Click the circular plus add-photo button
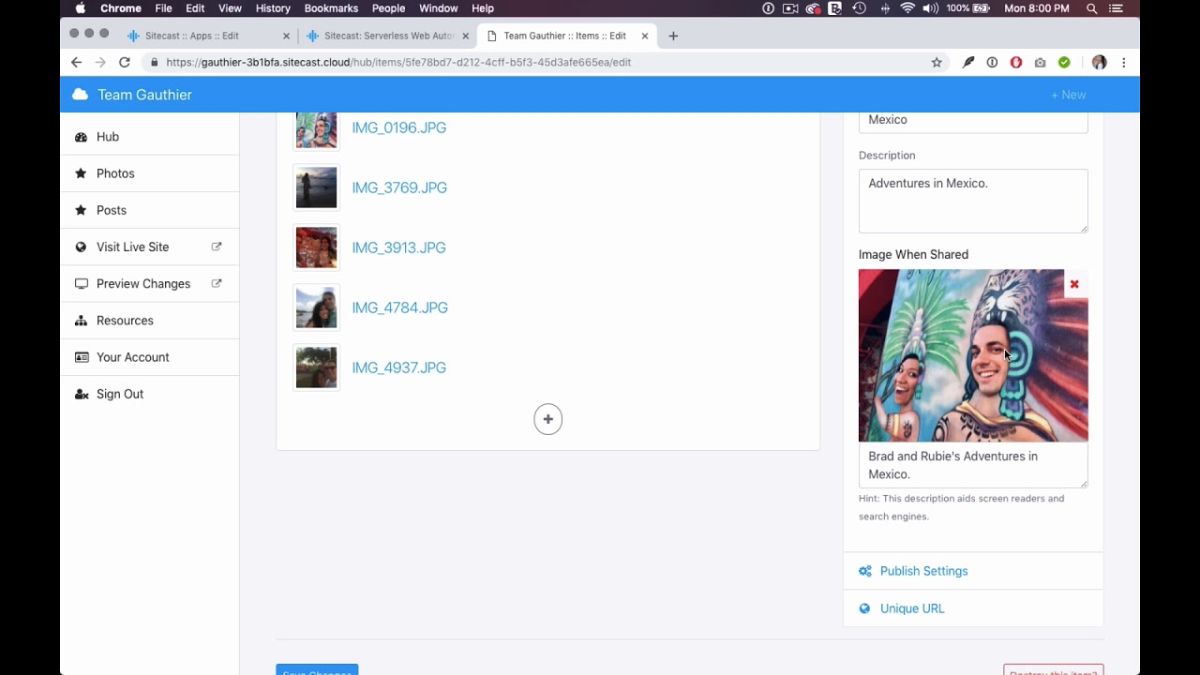The image size is (1200, 675). (548, 419)
